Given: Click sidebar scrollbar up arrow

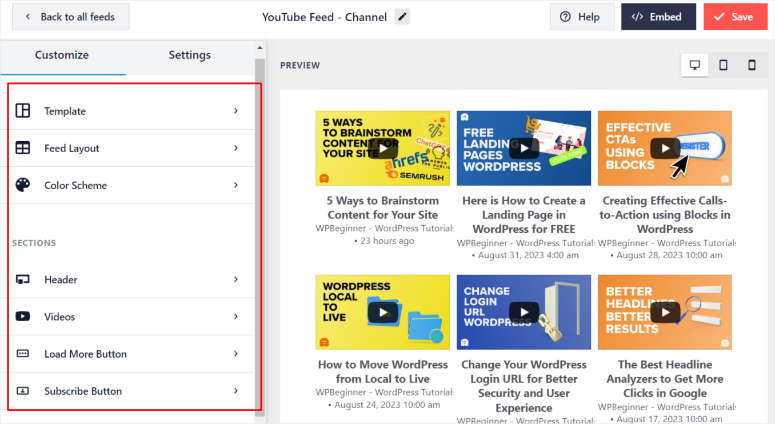Looking at the screenshot, I should 260,48.
